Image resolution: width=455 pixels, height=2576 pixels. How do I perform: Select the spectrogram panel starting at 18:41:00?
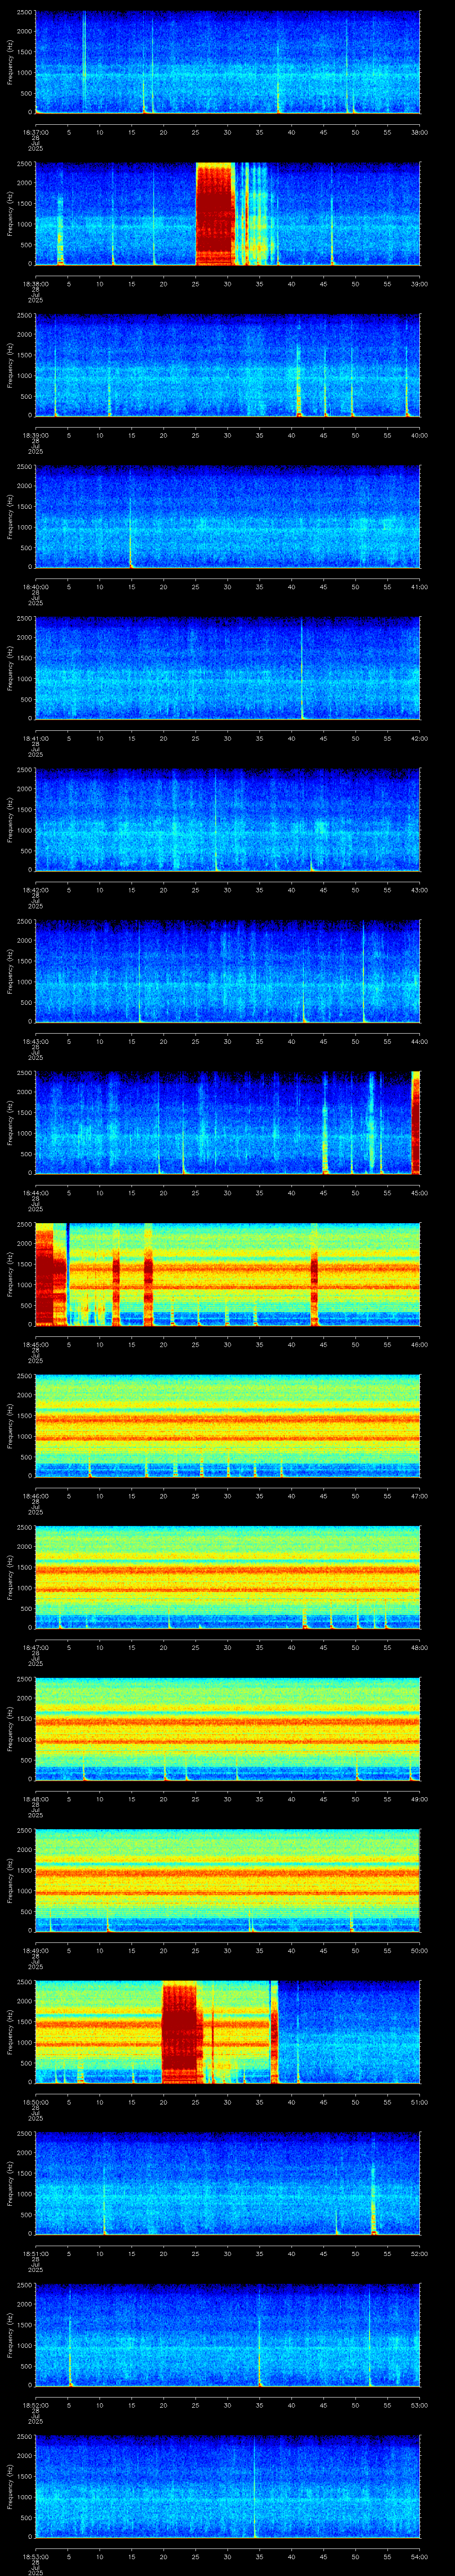(x=227, y=668)
